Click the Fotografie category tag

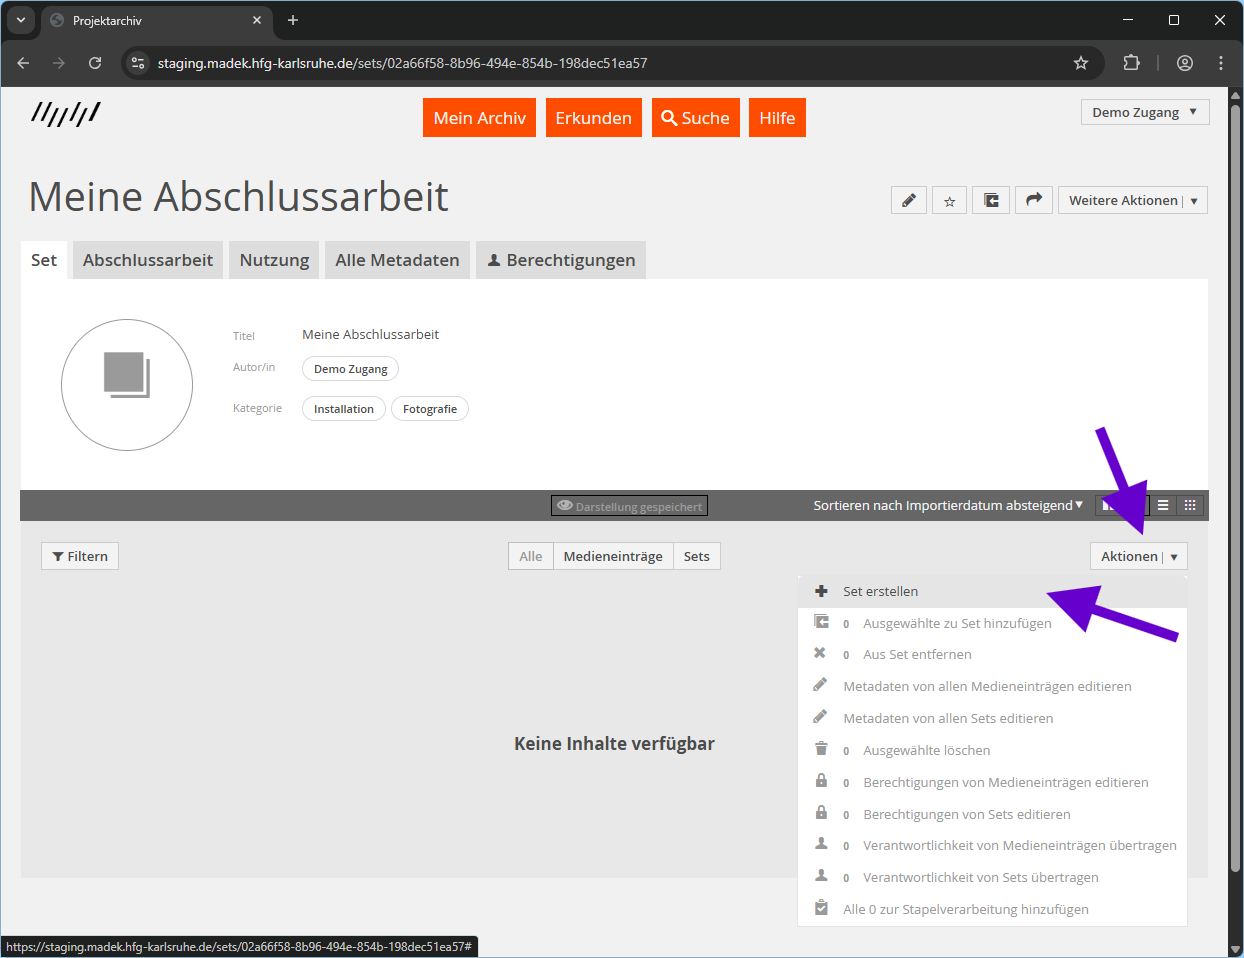pyautogui.click(x=429, y=409)
